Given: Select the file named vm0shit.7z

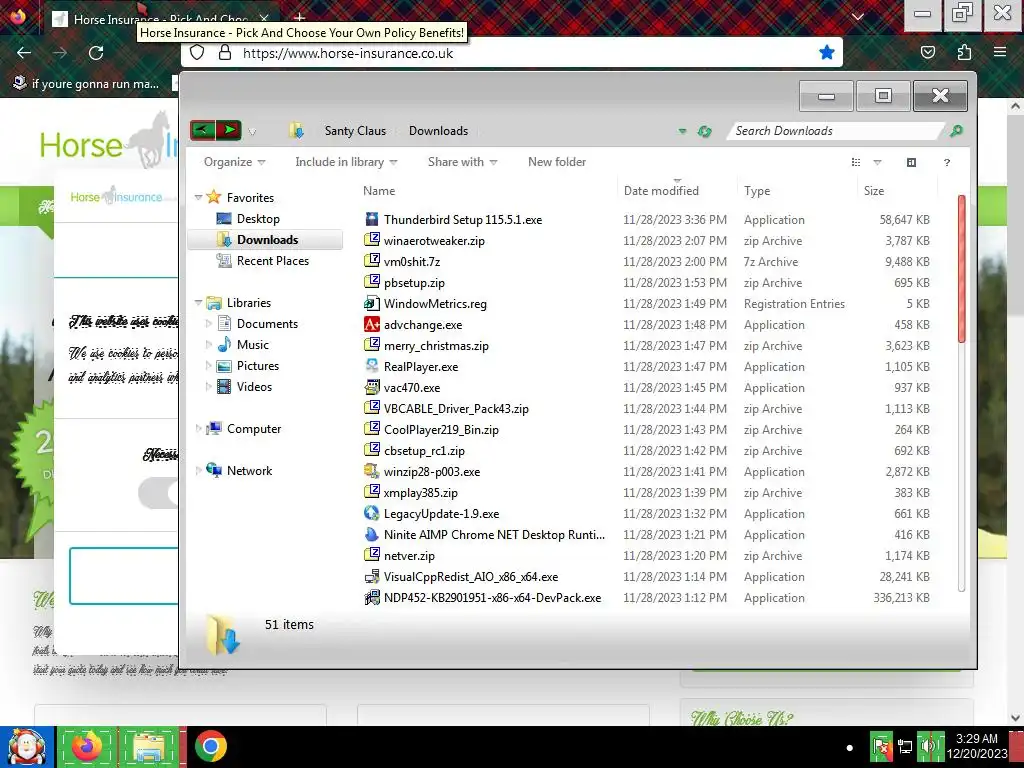Looking at the screenshot, I should coord(411,262).
